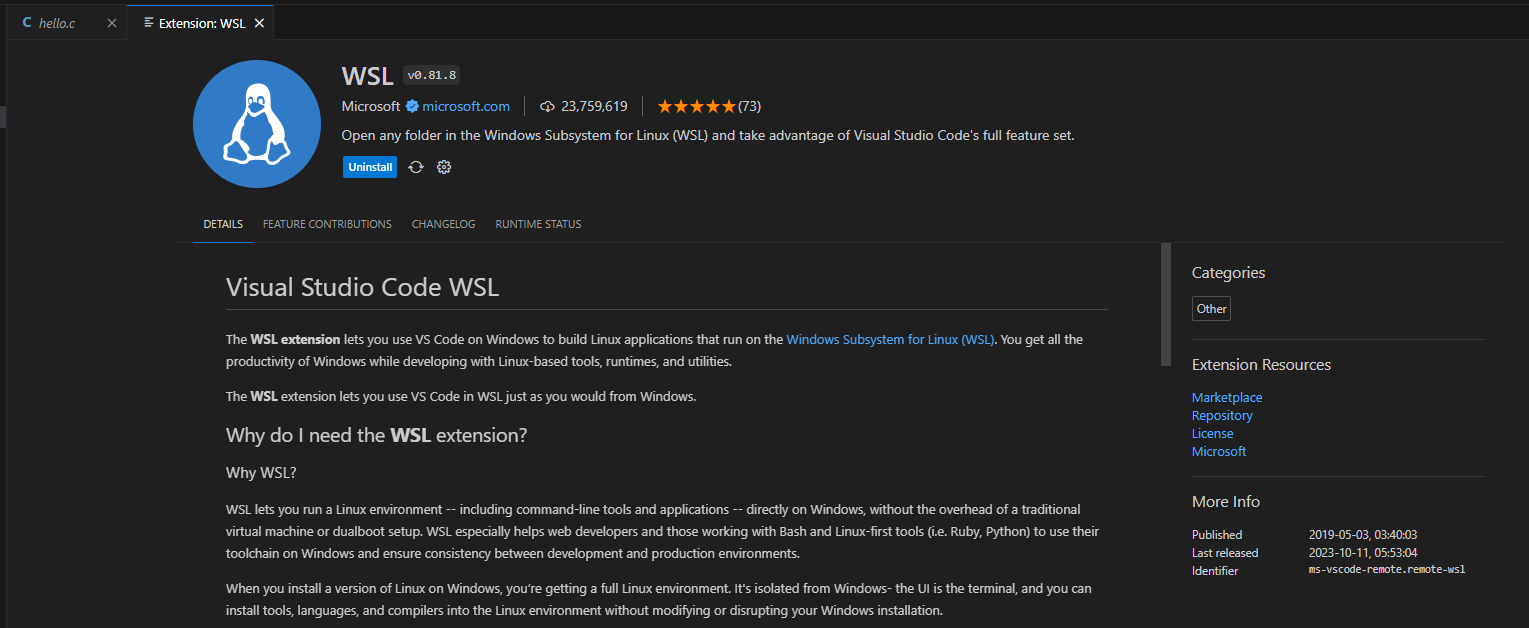Screen dimensions: 1529x628
Task: Click the v0.81.8 version badge
Action: coord(432,76)
